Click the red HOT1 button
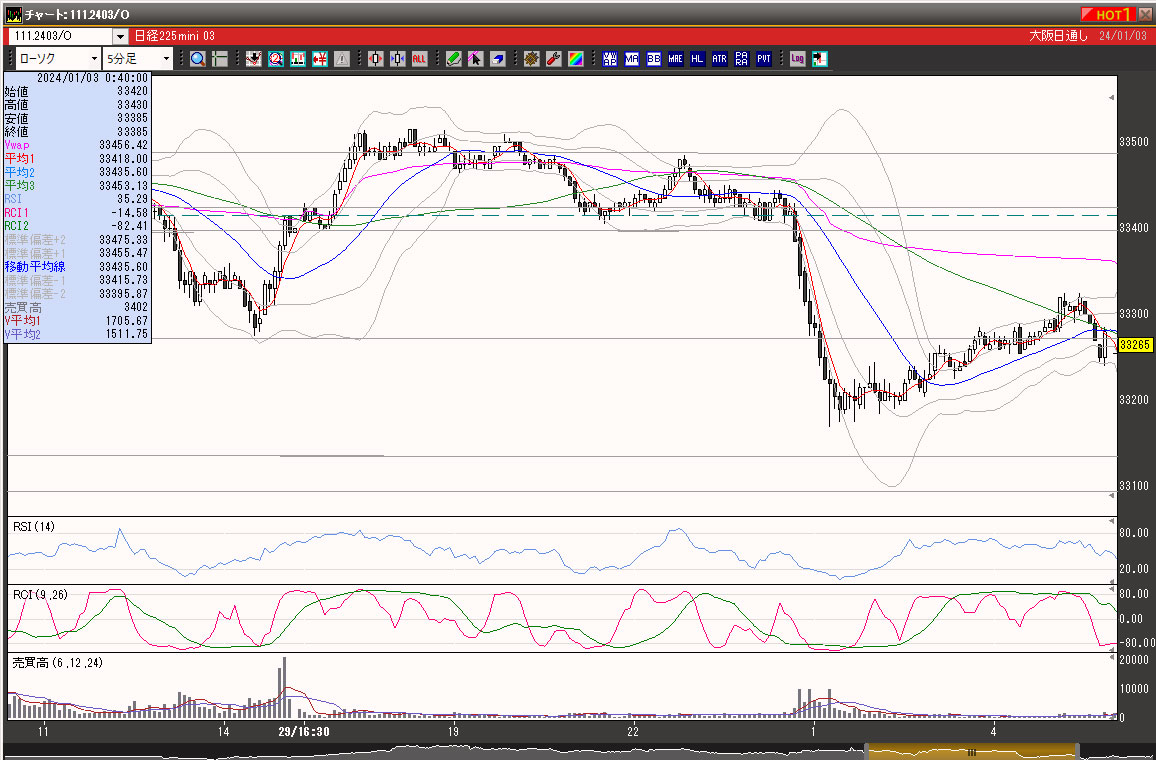The image size is (1156, 760). (x=1106, y=14)
